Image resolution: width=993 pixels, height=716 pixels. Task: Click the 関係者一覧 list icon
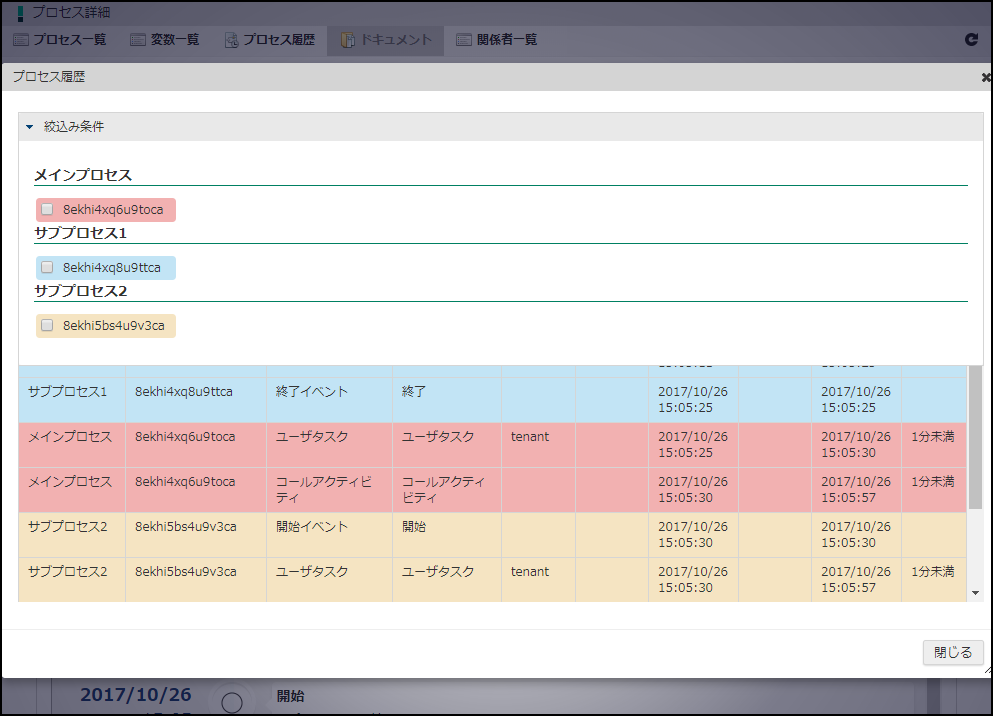coord(464,40)
